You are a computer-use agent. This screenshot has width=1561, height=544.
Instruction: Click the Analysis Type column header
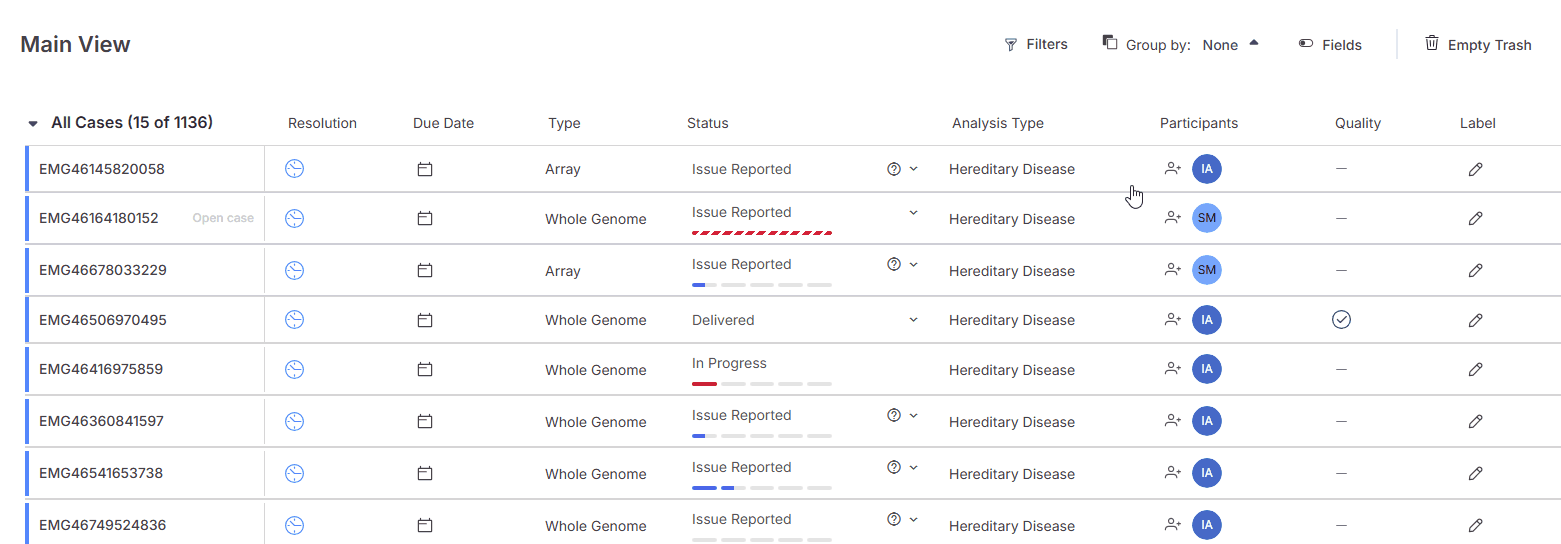[997, 124]
